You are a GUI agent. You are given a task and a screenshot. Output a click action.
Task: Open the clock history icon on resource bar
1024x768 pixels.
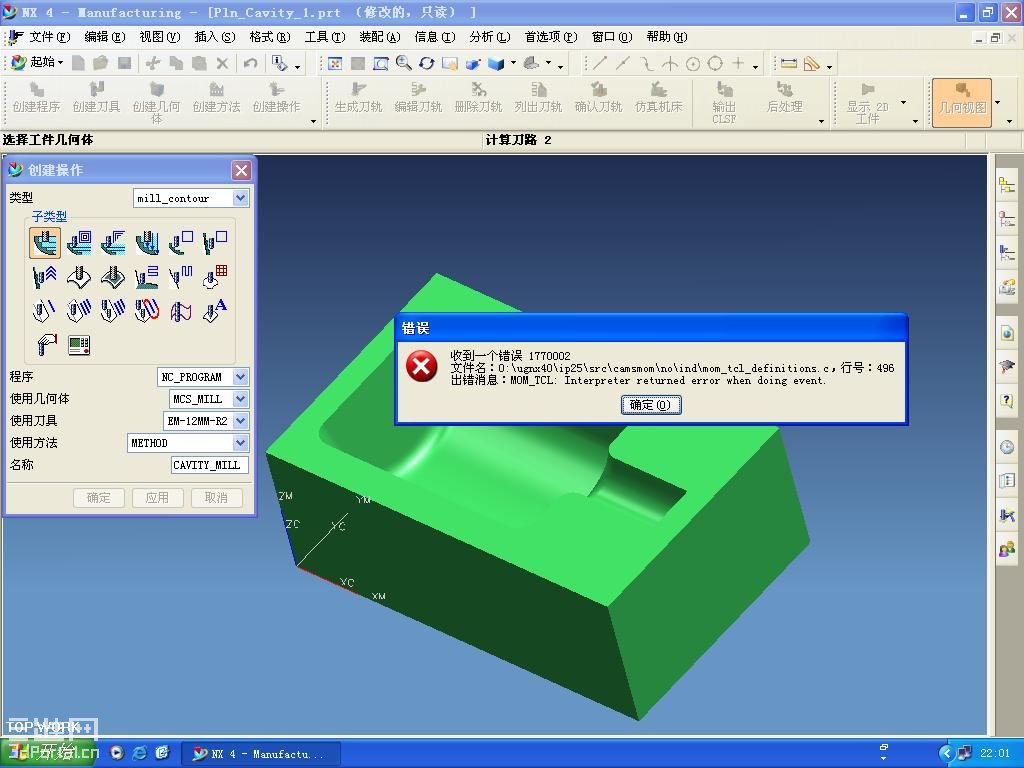(x=1006, y=447)
